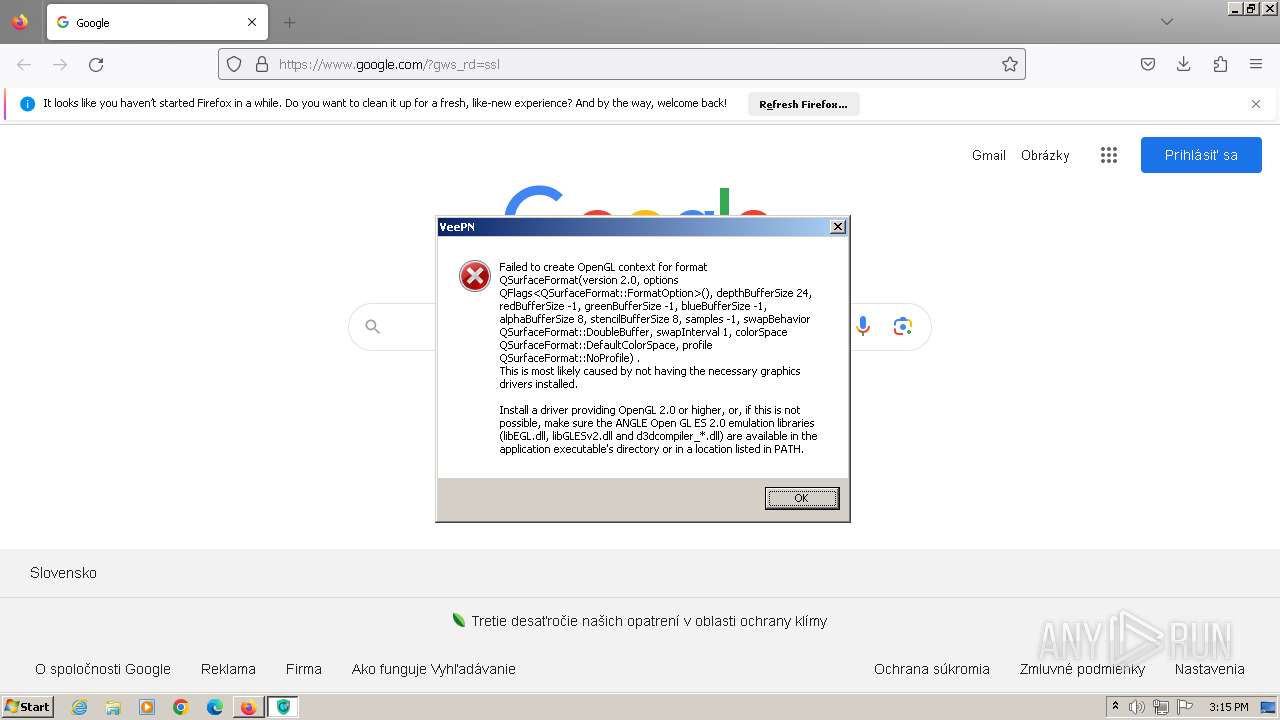Open O spoločnosti Google link
The height and width of the screenshot is (720, 1280).
(103, 669)
